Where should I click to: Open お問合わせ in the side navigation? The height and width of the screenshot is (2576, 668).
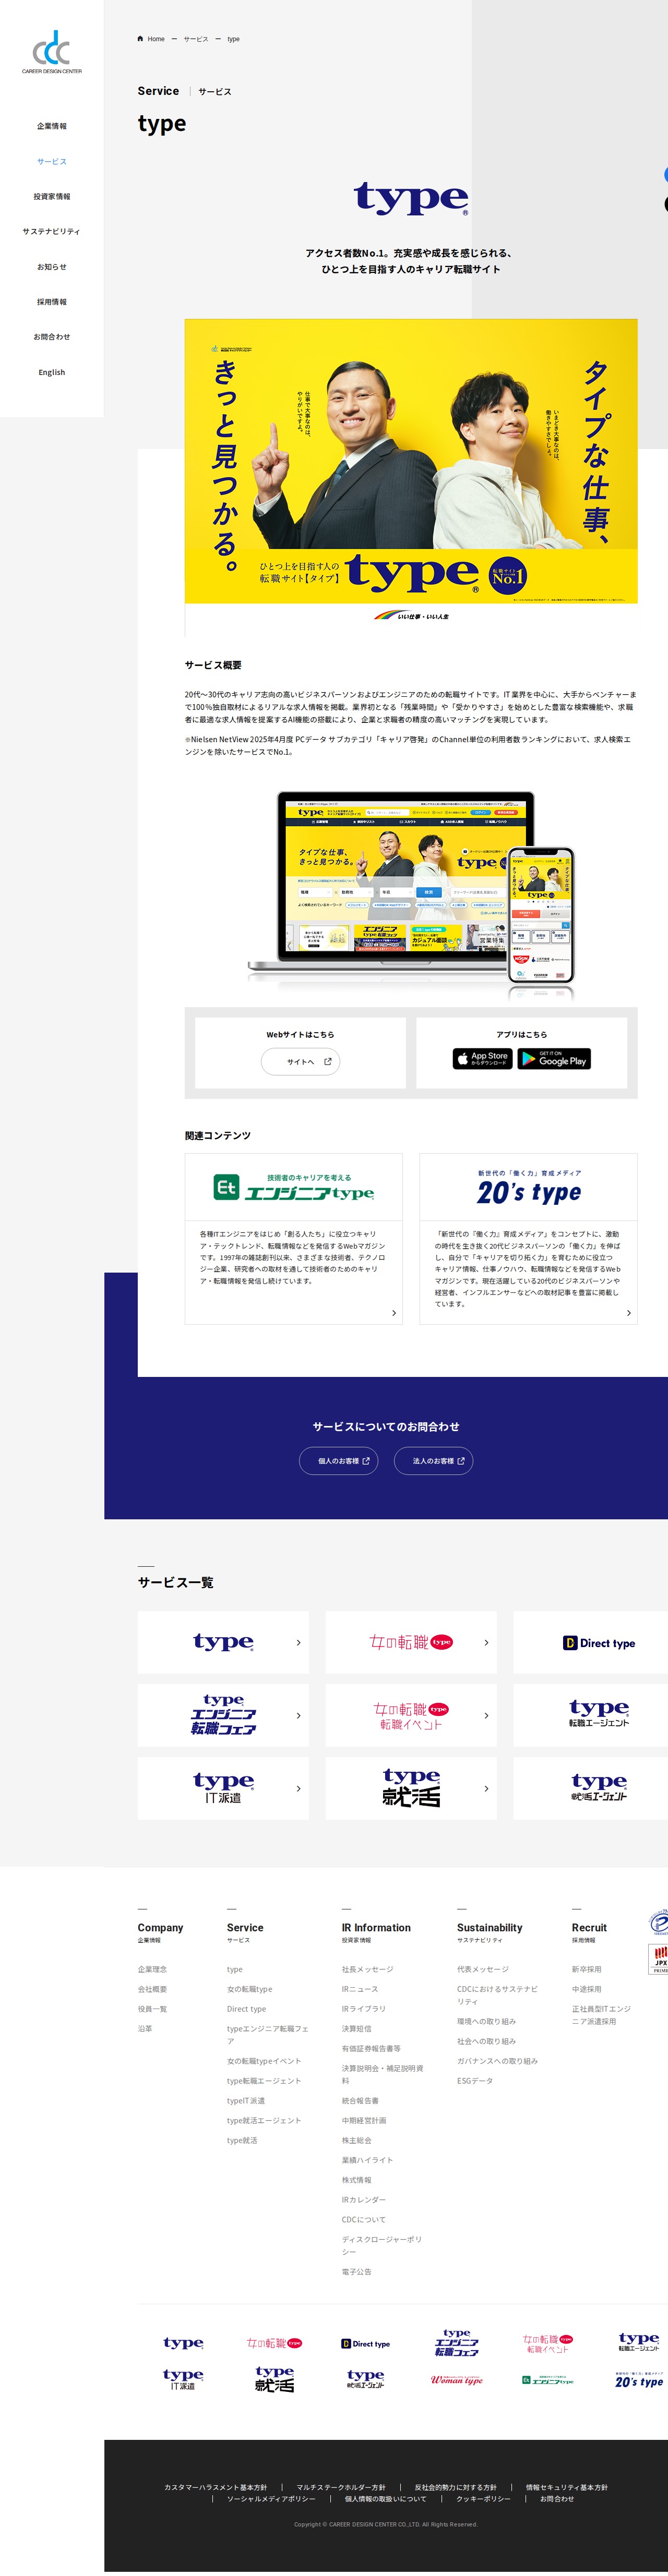(52, 337)
